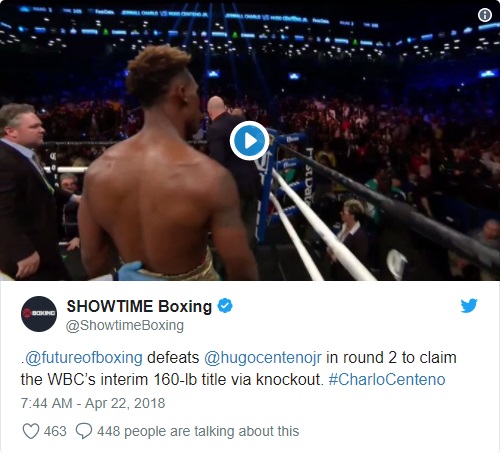Click the tweet body text
This screenshot has height=453, width=502.
coord(238,368)
